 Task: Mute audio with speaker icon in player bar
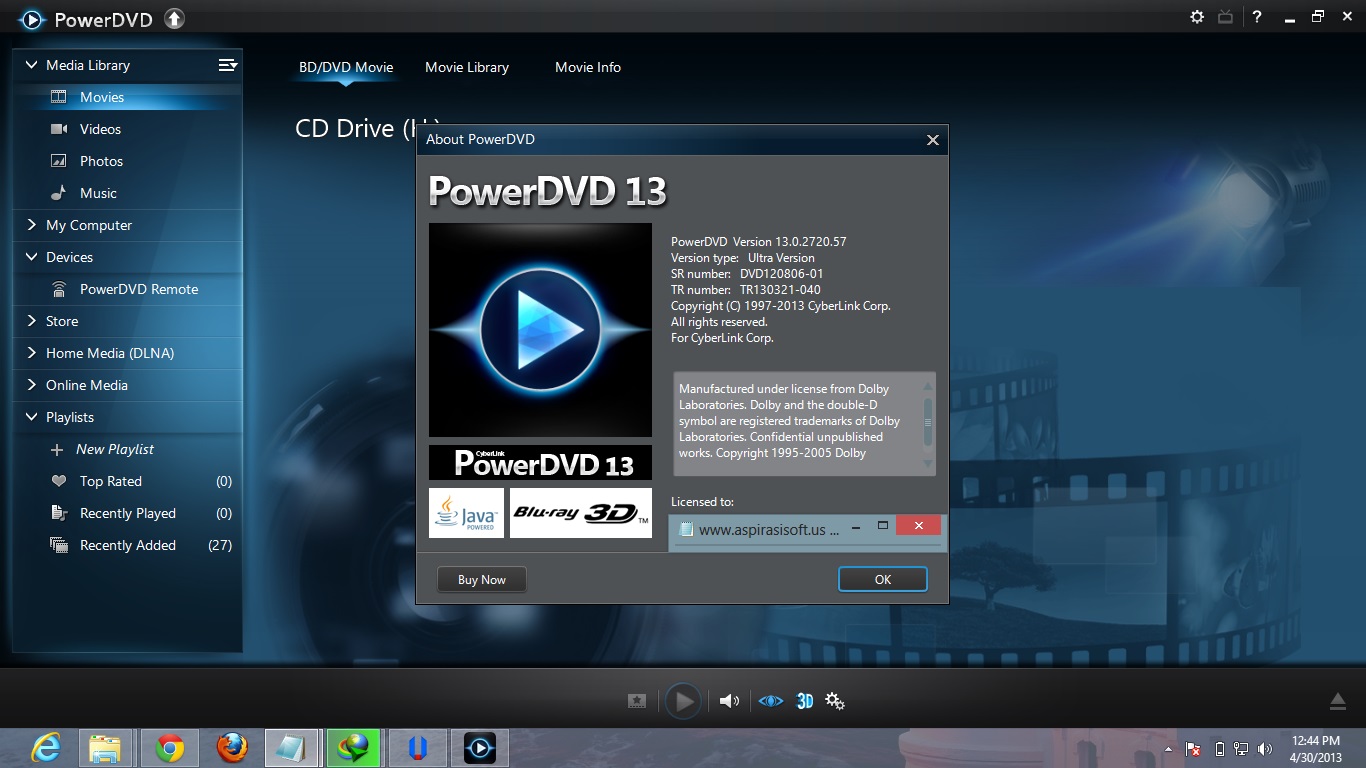730,701
